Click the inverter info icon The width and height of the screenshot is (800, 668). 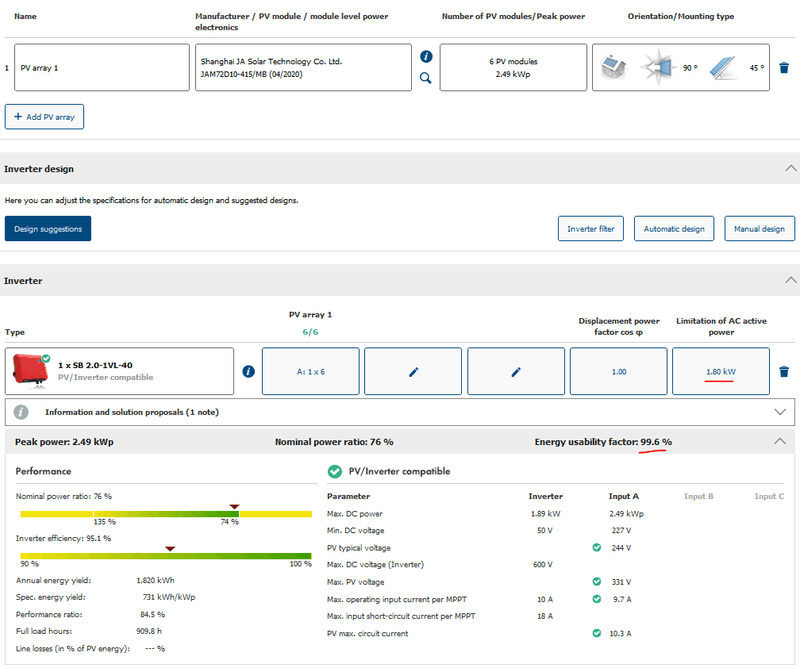pyautogui.click(x=249, y=371)
